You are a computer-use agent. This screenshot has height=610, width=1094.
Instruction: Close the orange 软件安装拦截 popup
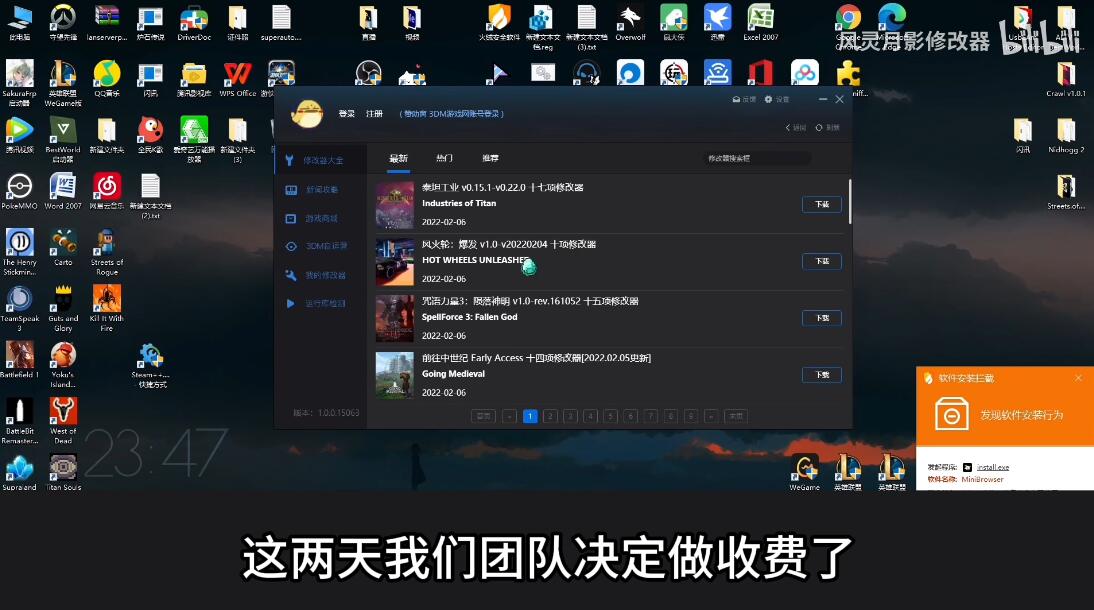[1078, 378]
